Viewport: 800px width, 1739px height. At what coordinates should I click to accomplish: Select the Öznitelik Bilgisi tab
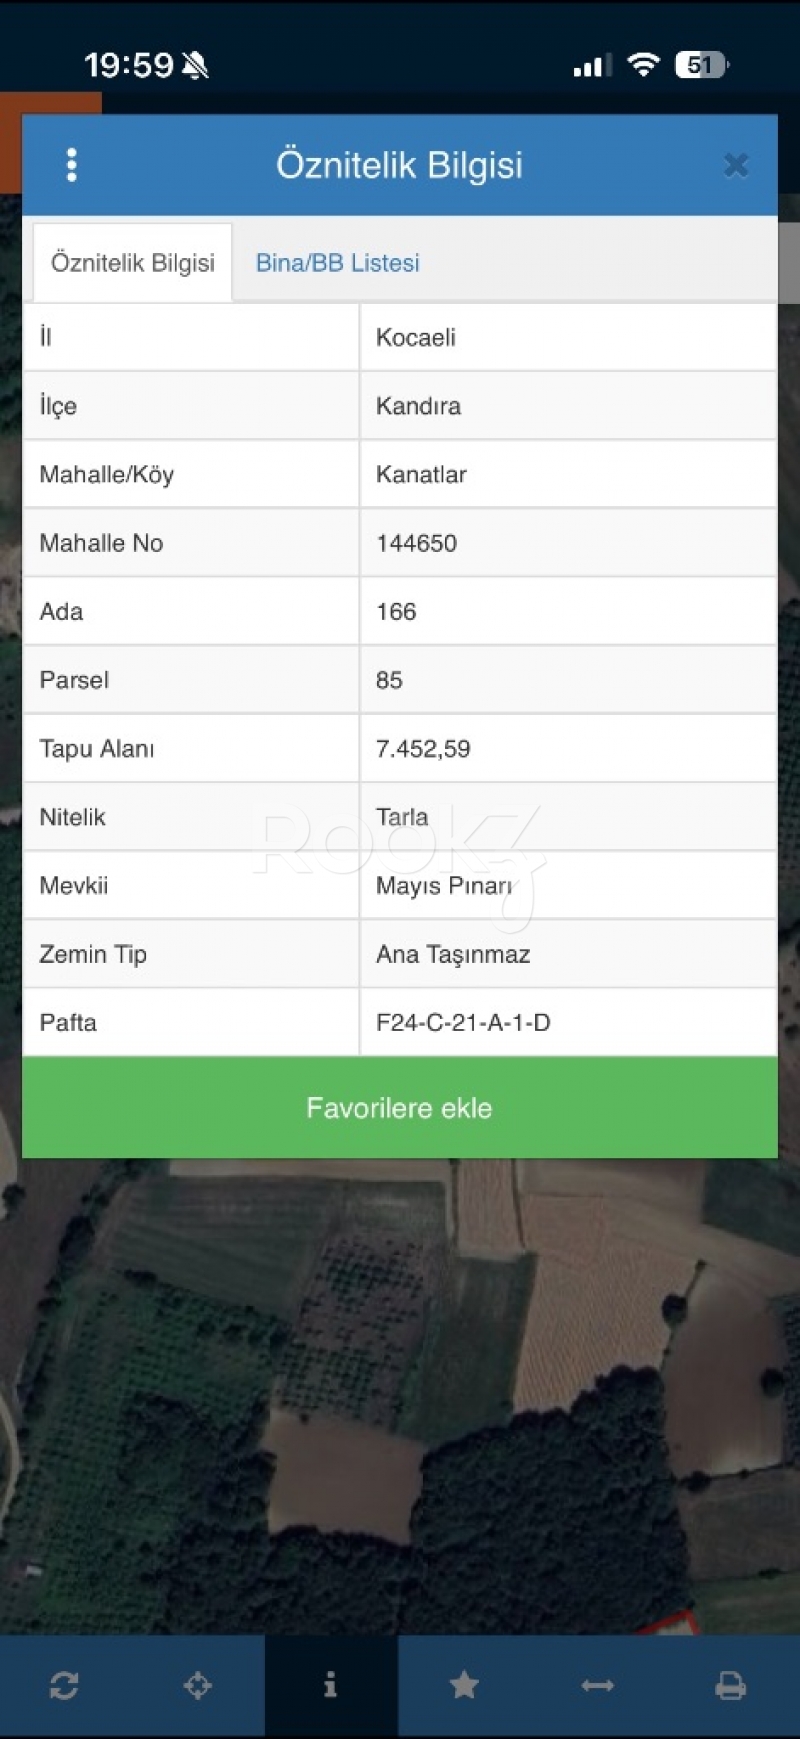133,263
